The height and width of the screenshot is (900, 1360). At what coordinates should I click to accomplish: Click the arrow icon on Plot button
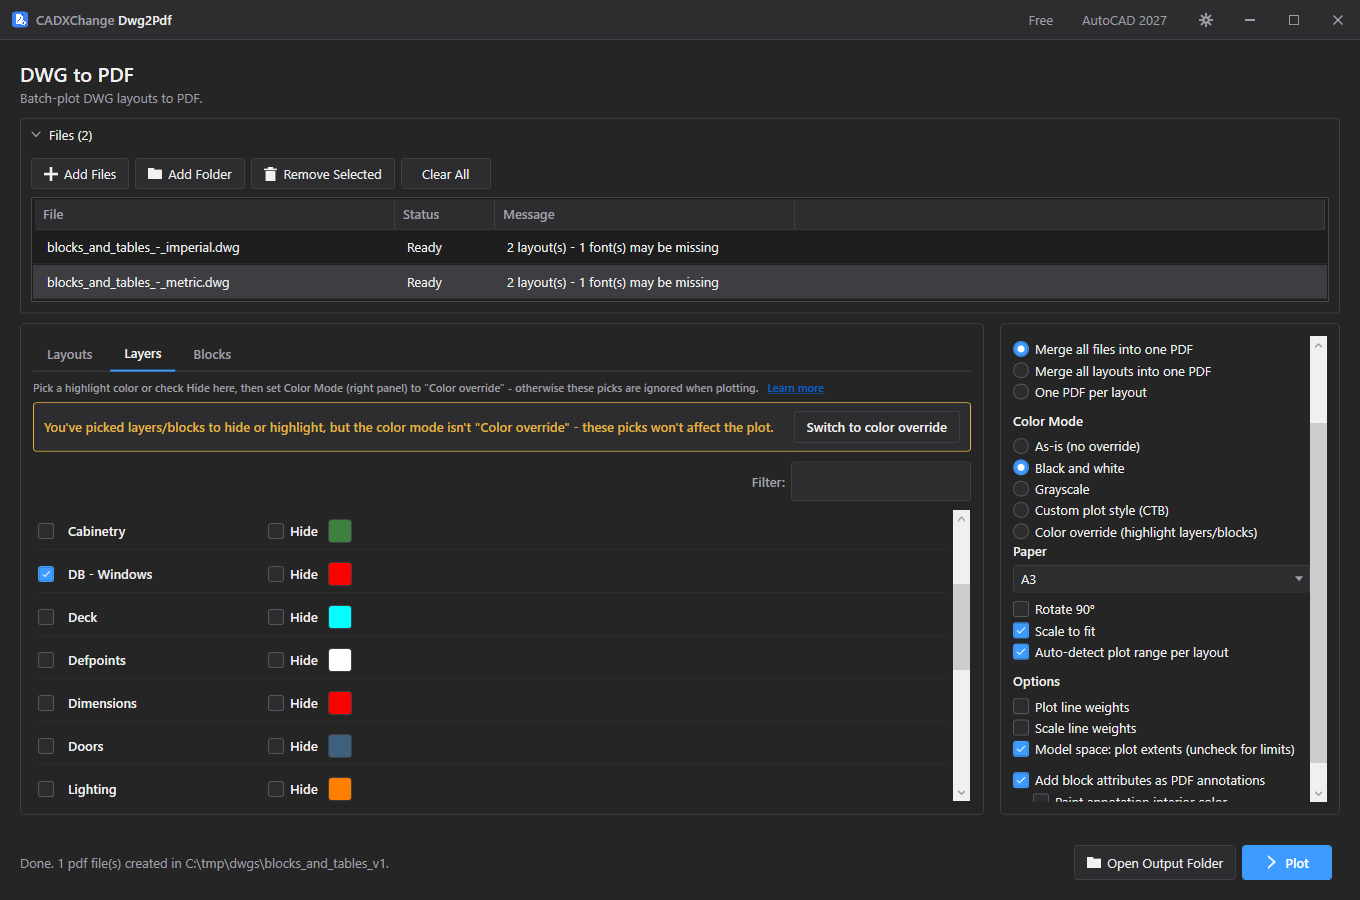click(1271, 863)
